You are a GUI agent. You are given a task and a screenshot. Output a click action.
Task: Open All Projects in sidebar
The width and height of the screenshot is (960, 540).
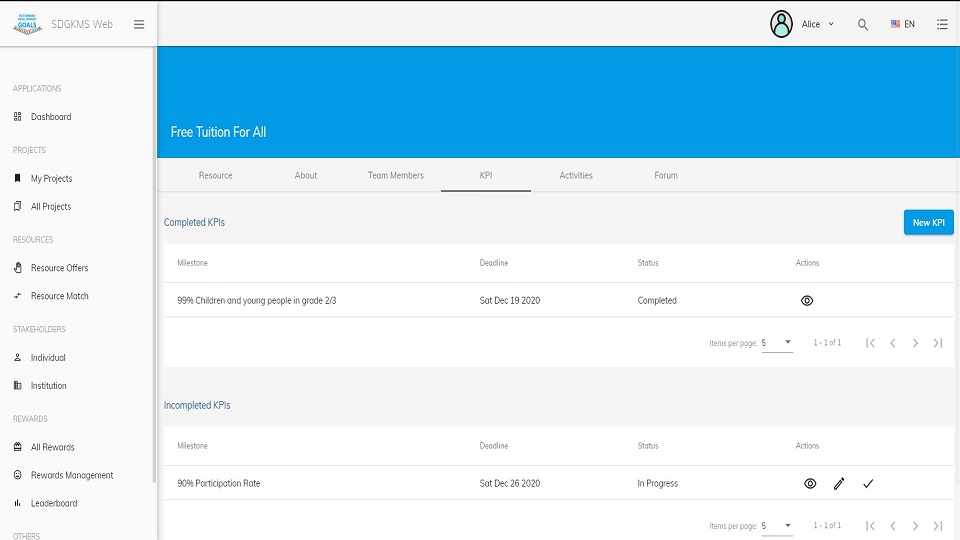click(51, 206)
